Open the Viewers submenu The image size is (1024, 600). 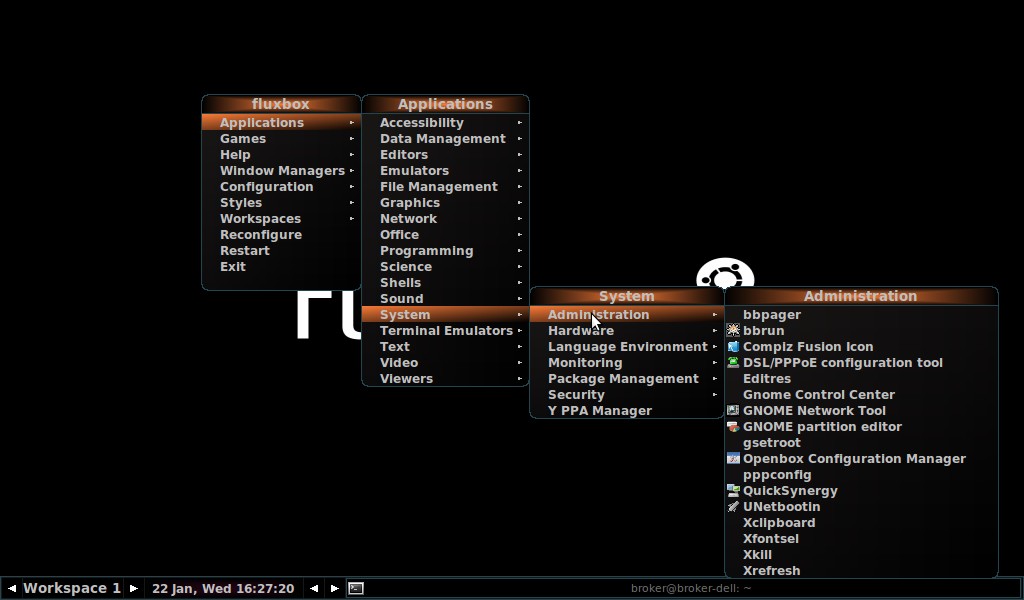coord(445,379)
